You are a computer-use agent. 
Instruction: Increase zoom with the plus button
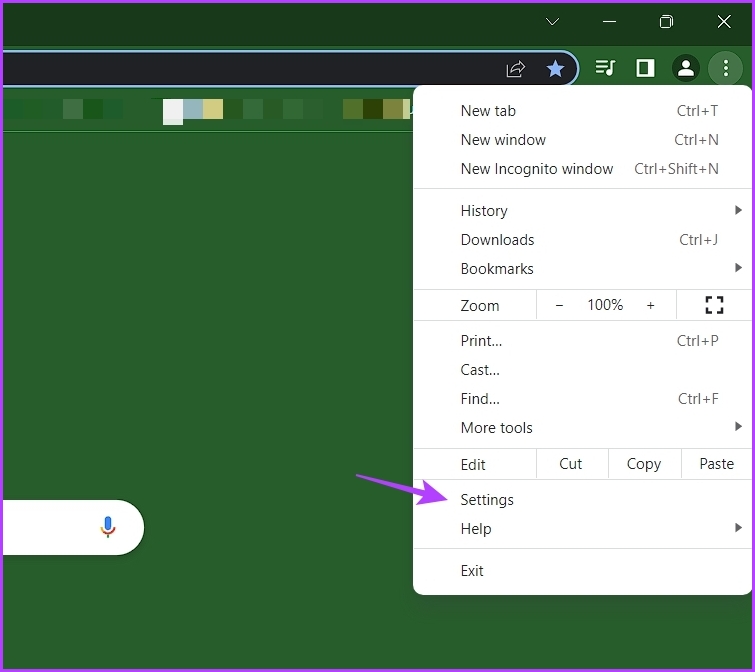650,305
